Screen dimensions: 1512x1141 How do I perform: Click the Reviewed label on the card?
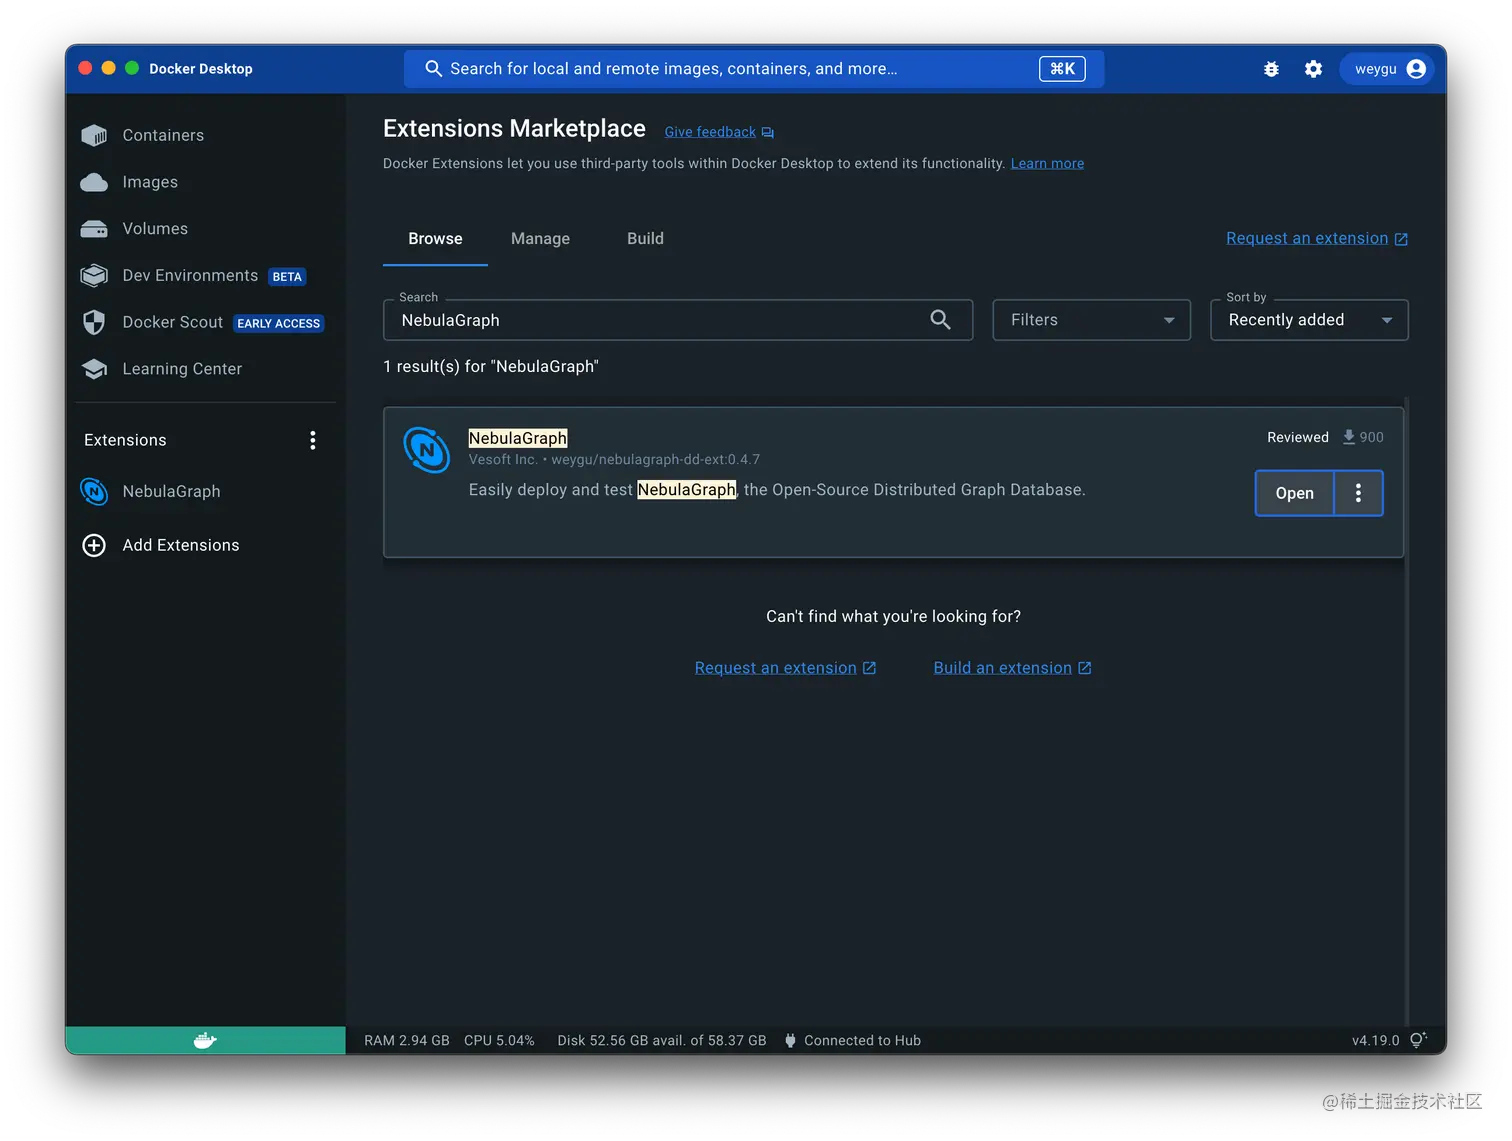pos(1298,437)
